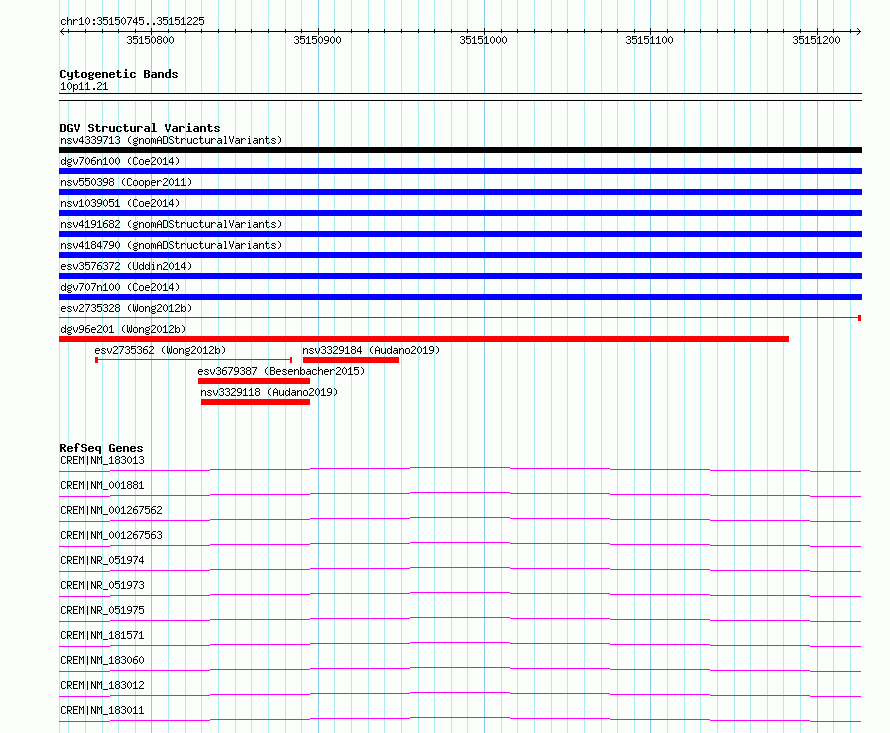Open variant esv3679387 (Besenbacher2015) label
This screenshot has width=890, height=733.
tap(281, 371)
